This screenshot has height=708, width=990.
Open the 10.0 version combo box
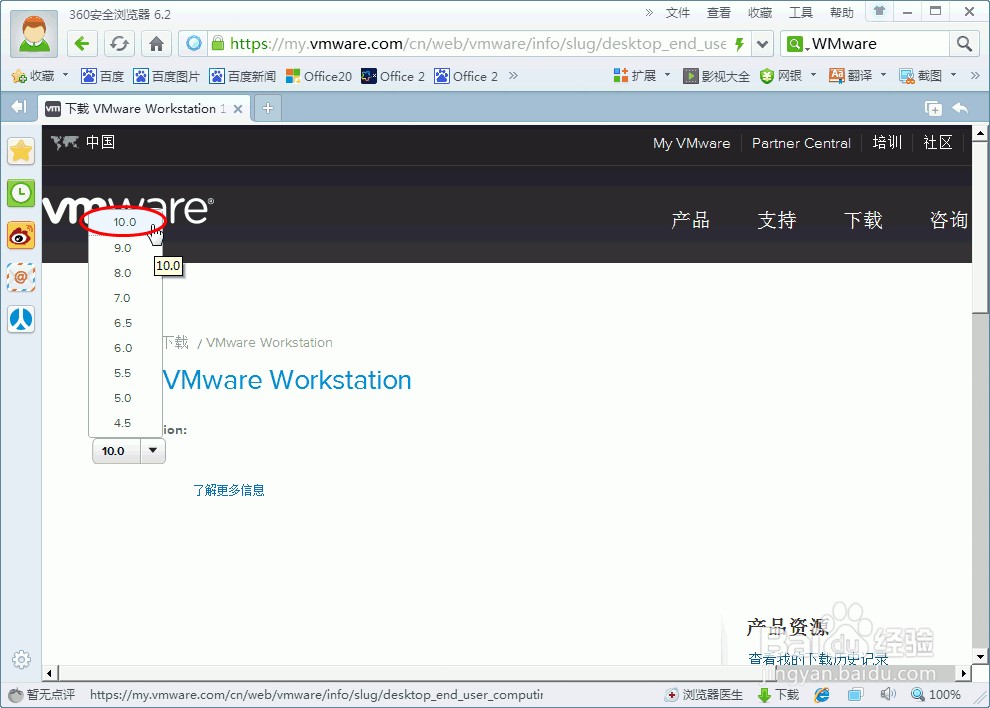tap(128, 451)
